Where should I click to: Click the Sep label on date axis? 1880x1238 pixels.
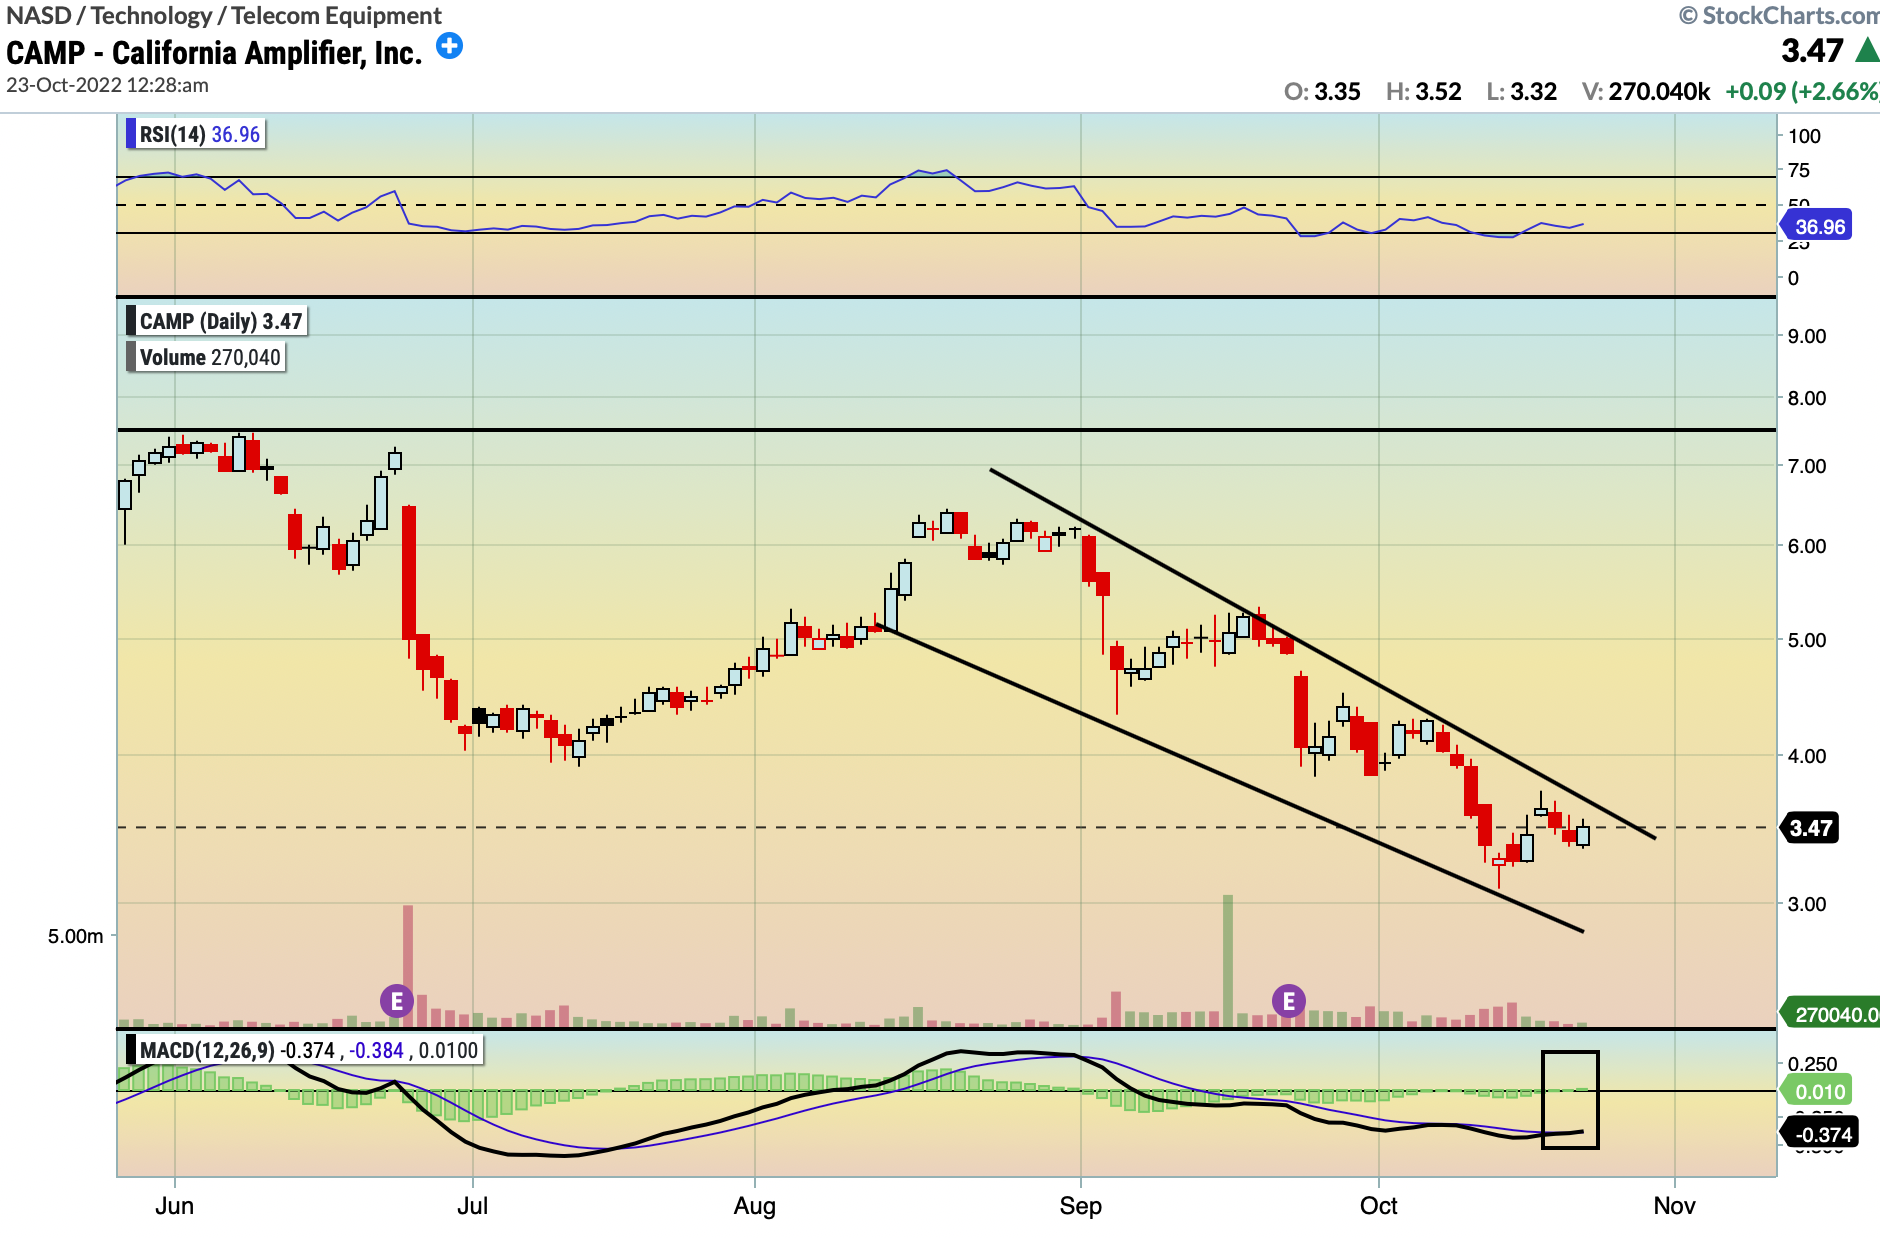click(1080, 1206)
